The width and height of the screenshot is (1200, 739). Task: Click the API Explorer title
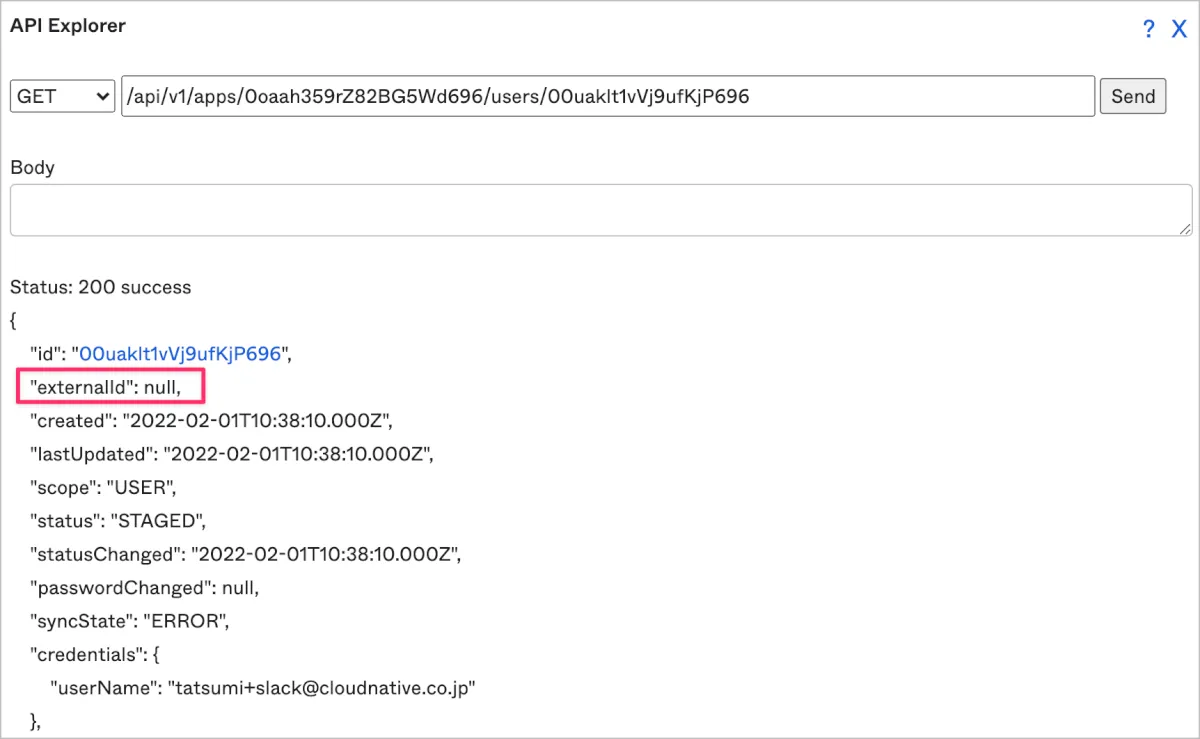point(68,27)
